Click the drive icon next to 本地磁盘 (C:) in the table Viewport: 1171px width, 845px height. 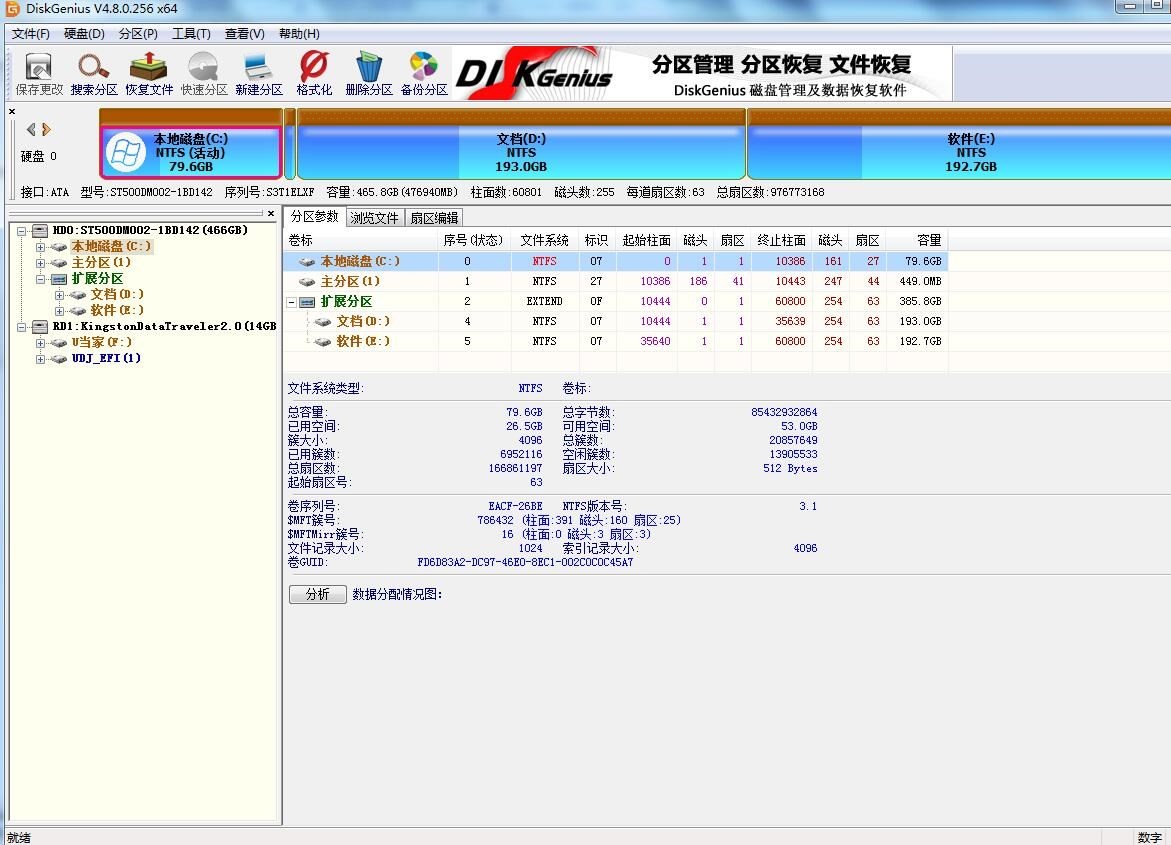tap(307, 261)
